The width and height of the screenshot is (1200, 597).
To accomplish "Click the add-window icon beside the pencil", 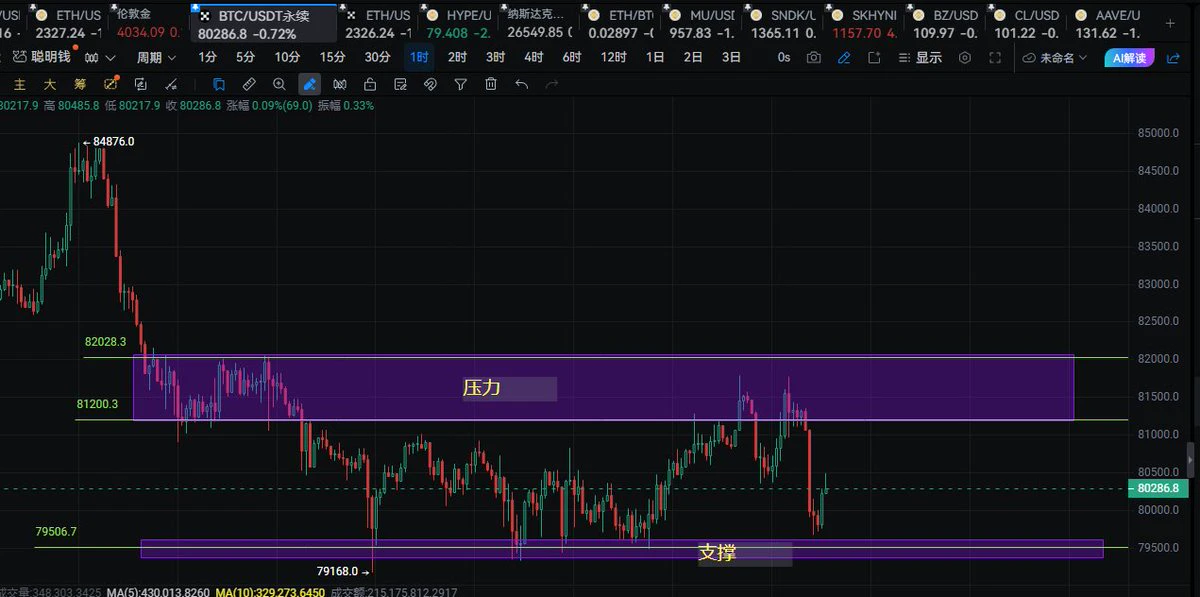I will pos(874,57).
